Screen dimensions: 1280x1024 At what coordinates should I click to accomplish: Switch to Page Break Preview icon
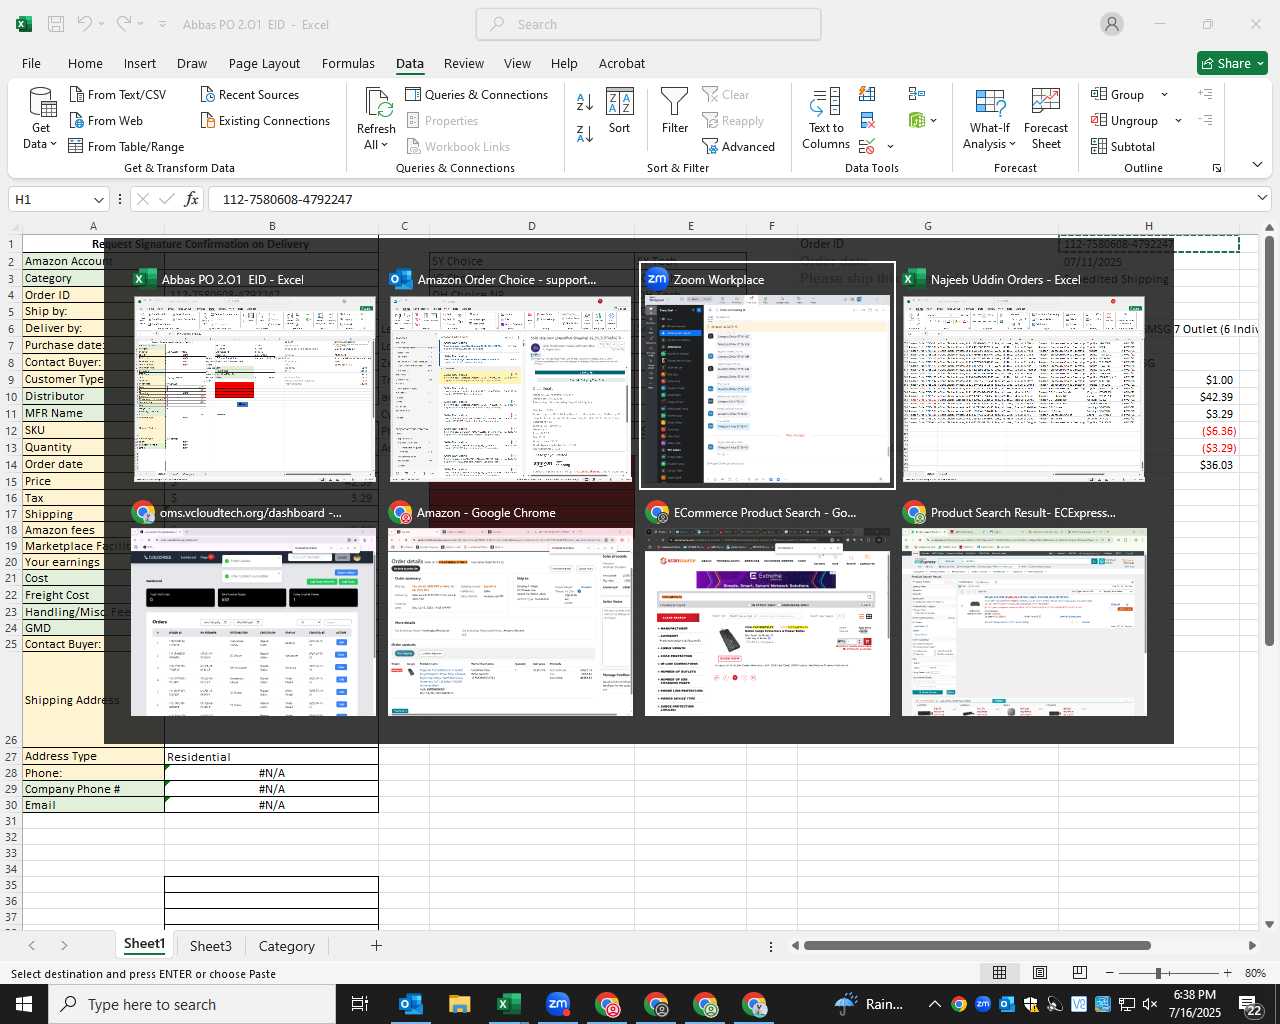pos(1080,973)
